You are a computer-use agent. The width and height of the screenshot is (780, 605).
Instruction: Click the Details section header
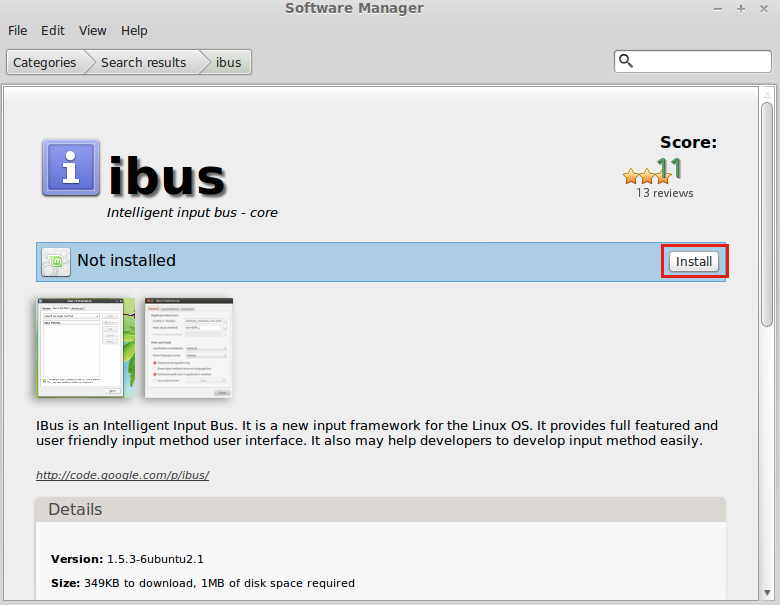pos(381,509)
